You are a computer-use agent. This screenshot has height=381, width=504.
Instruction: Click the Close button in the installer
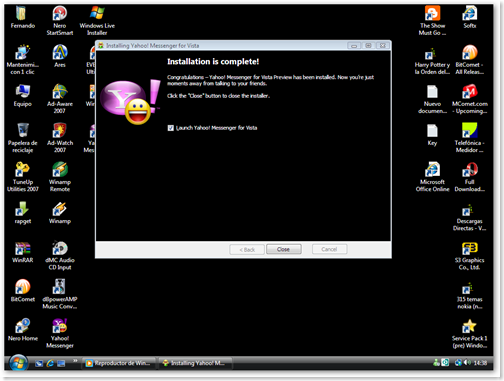point(284,249)
